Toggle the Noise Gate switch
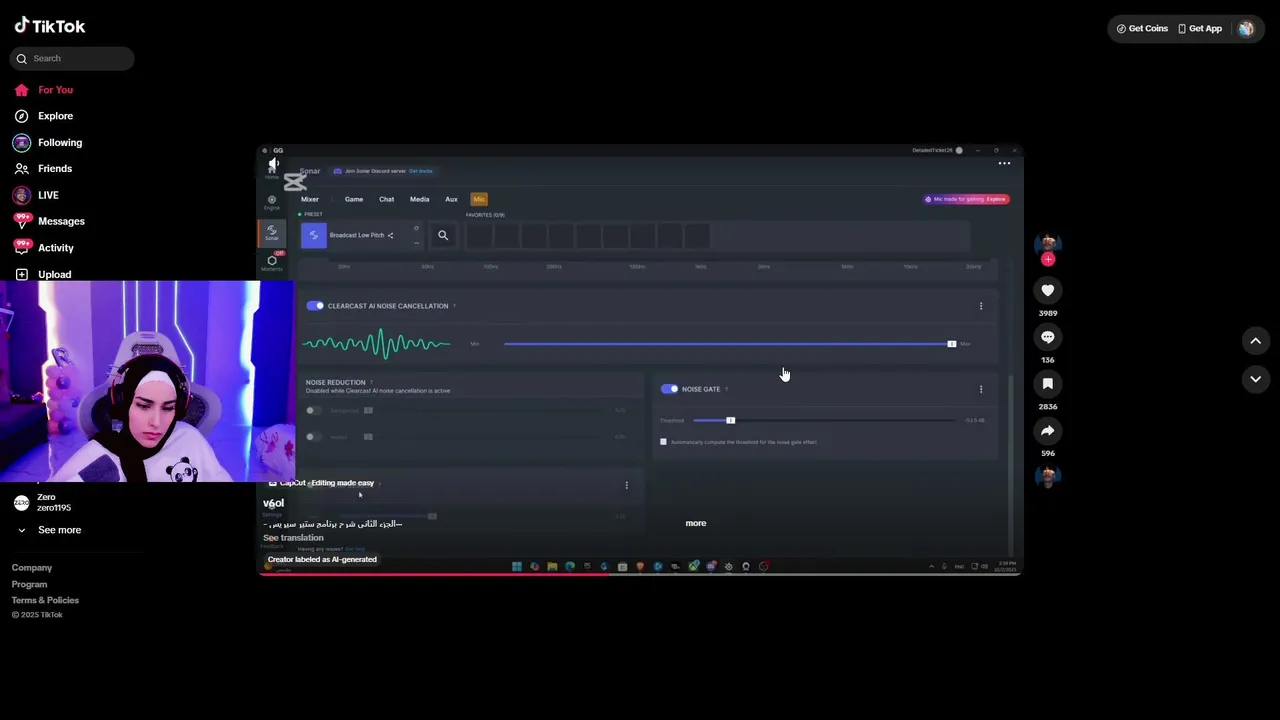This screenshot has width=1280, height=720. click(669, 389)
